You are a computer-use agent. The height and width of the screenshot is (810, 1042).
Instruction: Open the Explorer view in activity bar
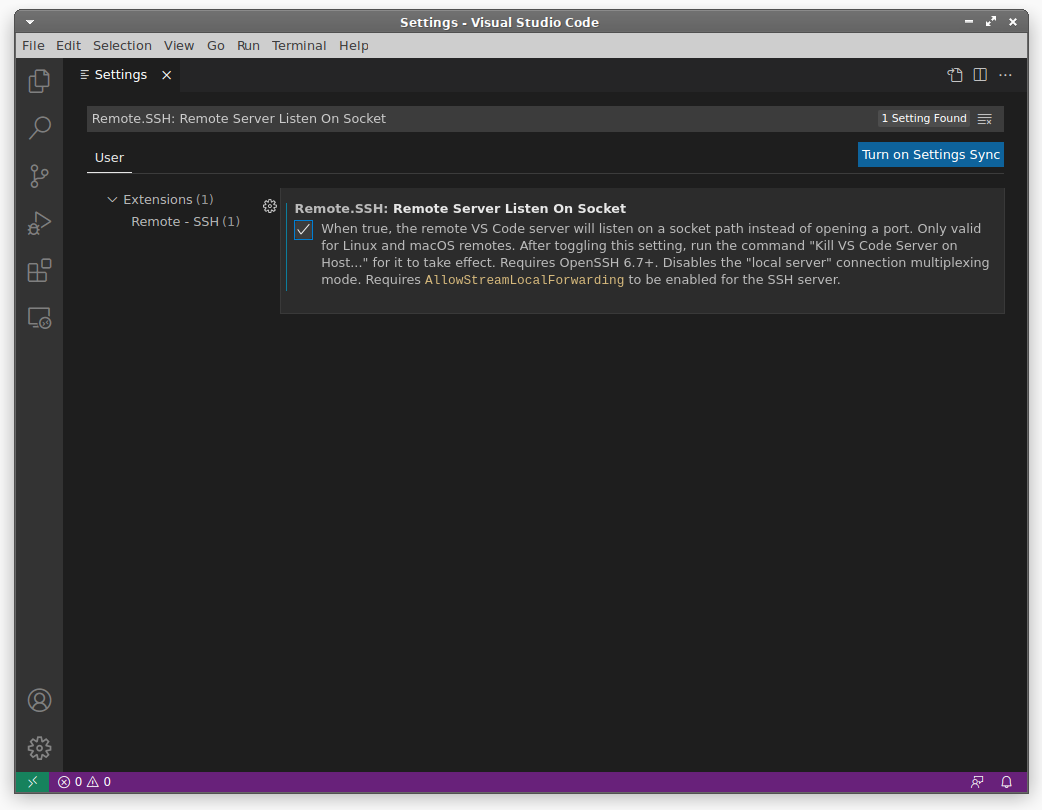click(39, 81)
